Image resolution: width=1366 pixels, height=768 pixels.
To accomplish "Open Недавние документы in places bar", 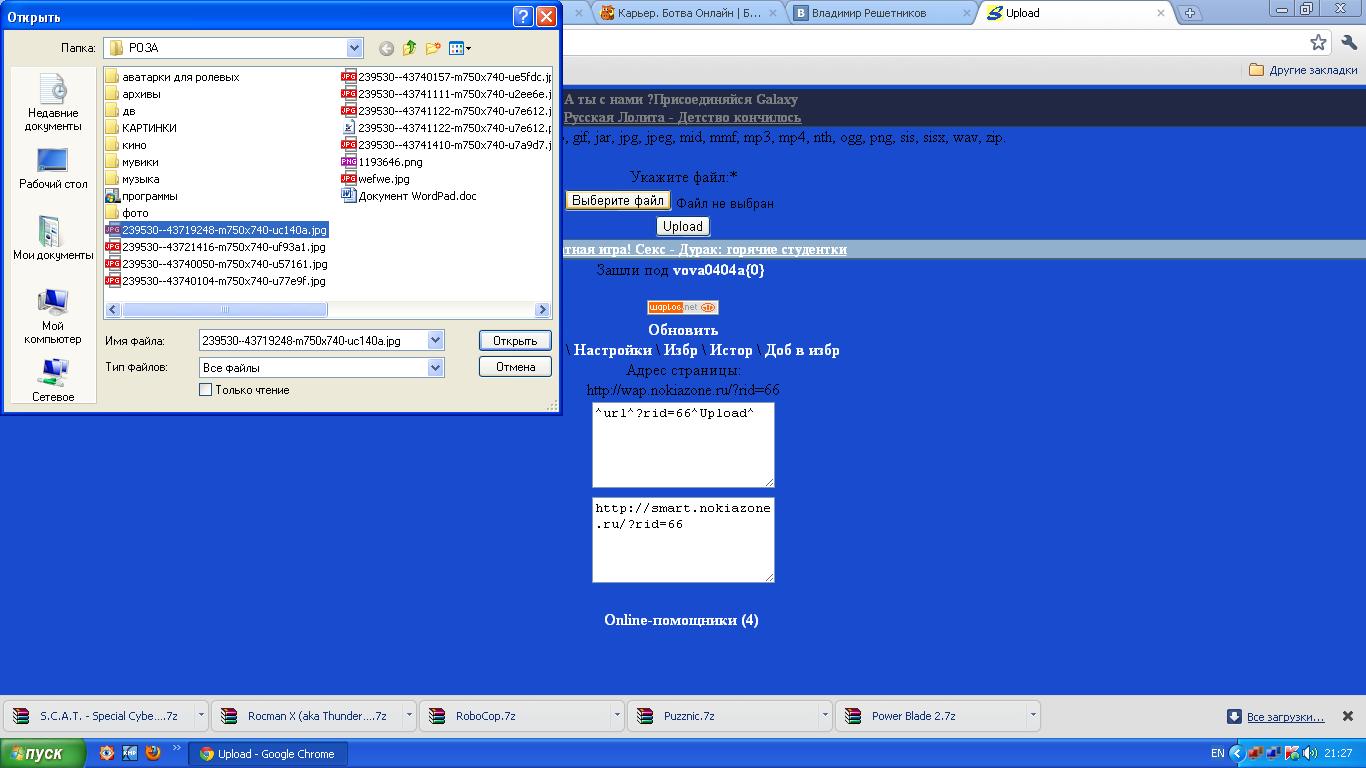I will coord(53,102).
